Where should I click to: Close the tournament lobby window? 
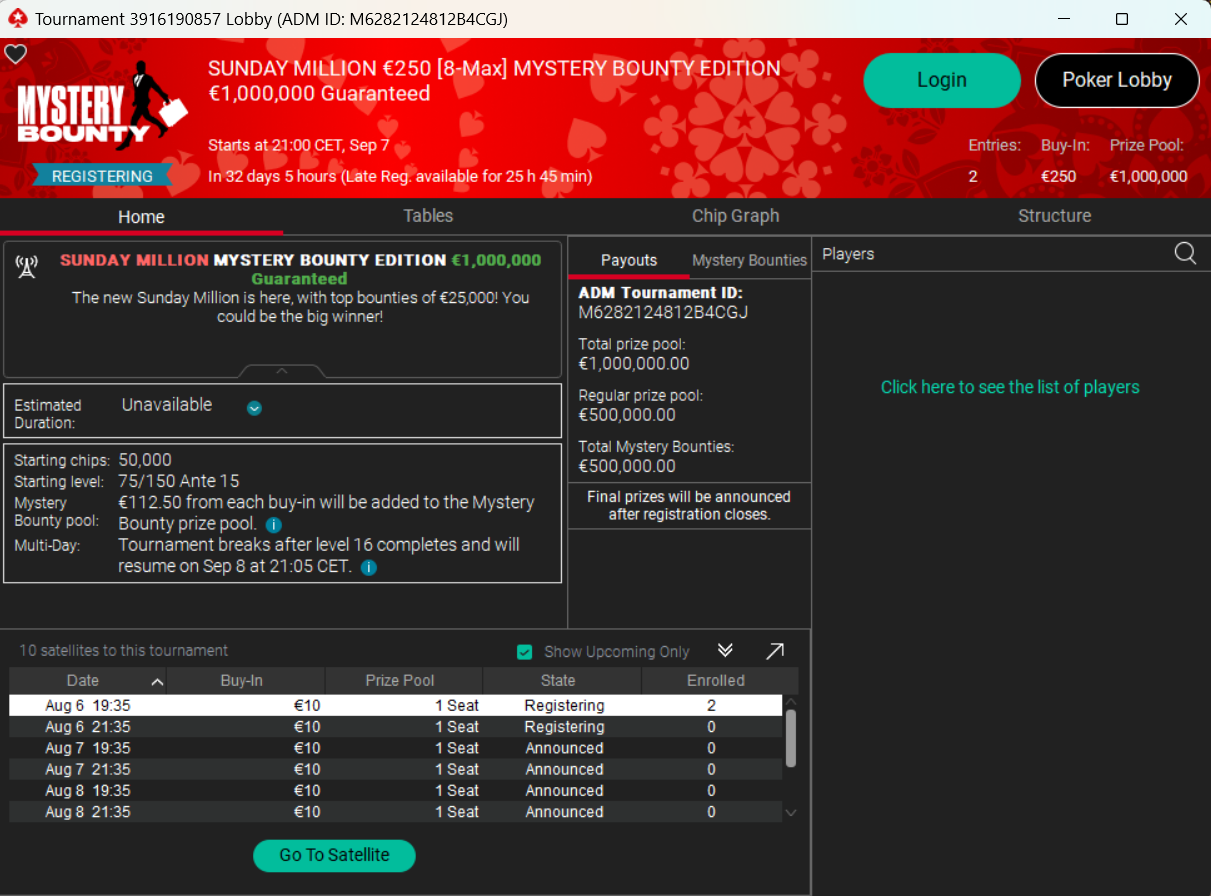1181,19
